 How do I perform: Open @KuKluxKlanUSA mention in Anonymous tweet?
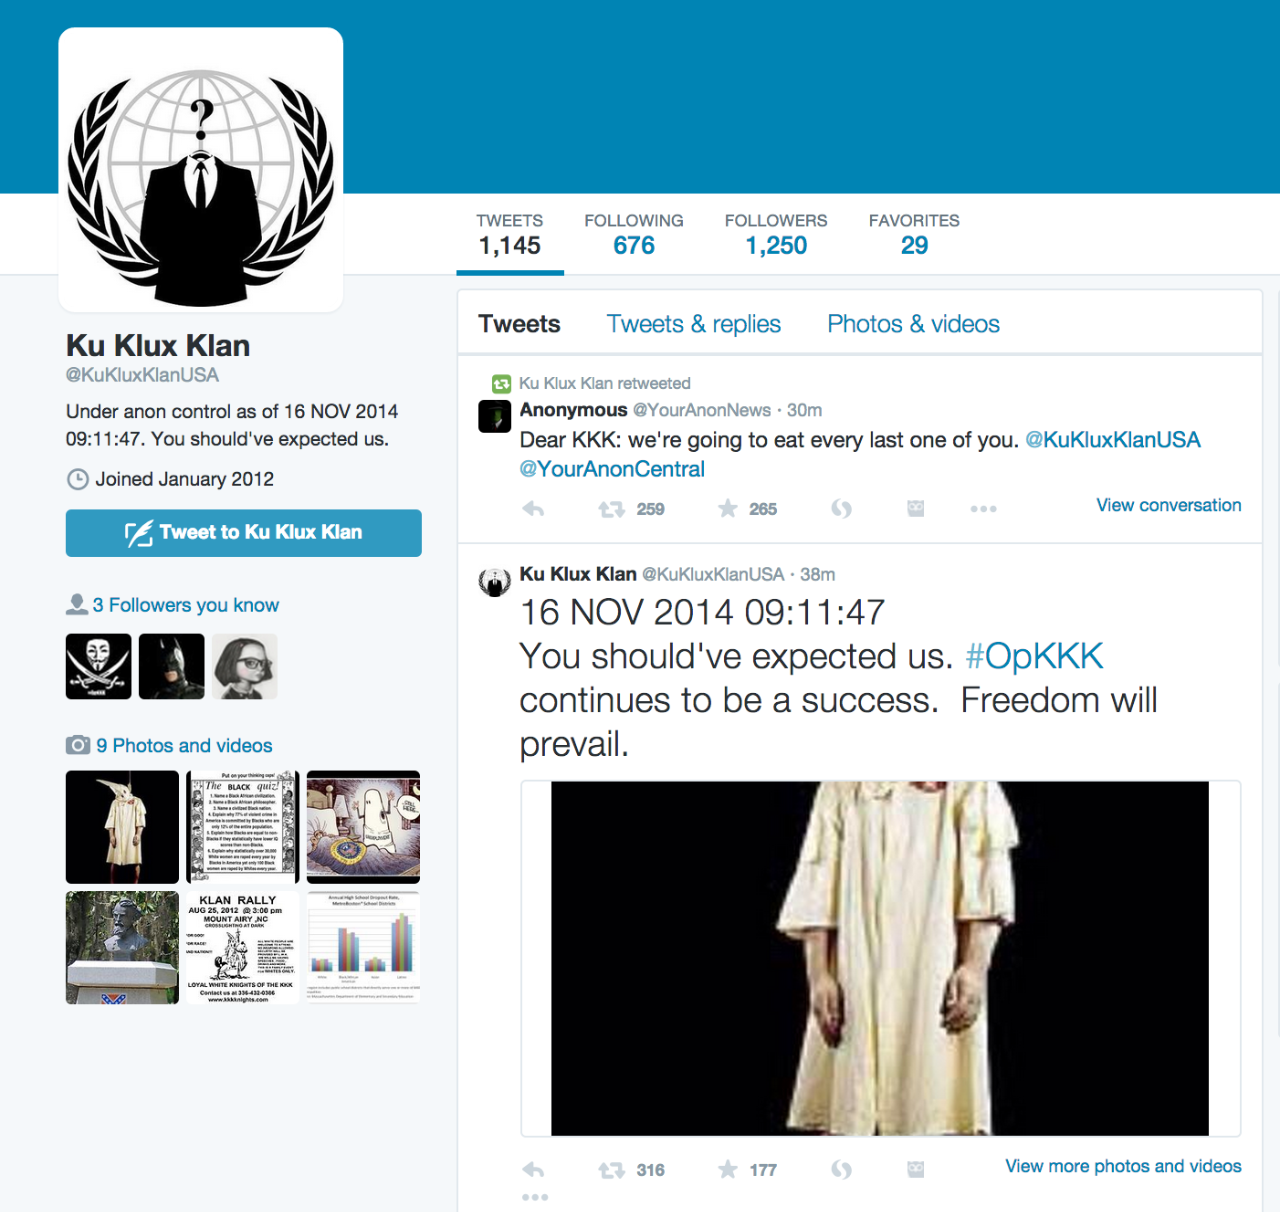click(1113, 440)
